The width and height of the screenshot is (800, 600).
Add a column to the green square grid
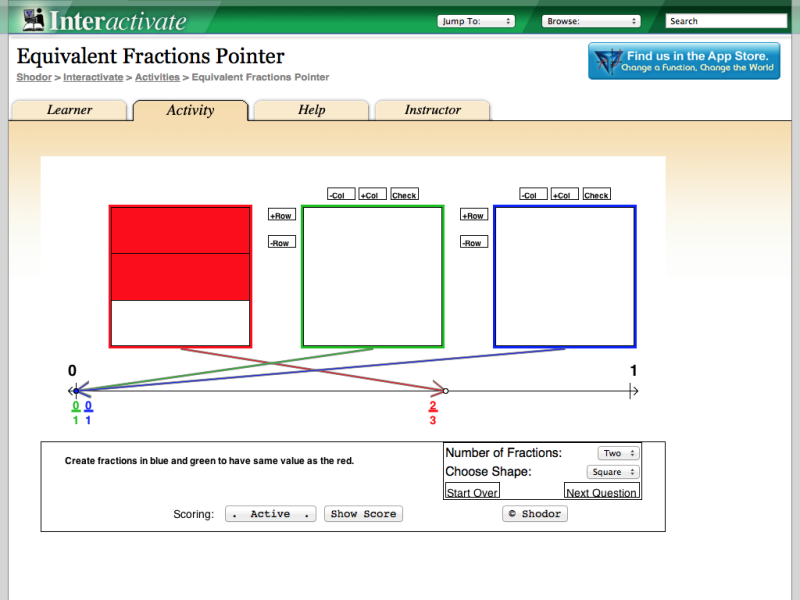click(371, 194)
